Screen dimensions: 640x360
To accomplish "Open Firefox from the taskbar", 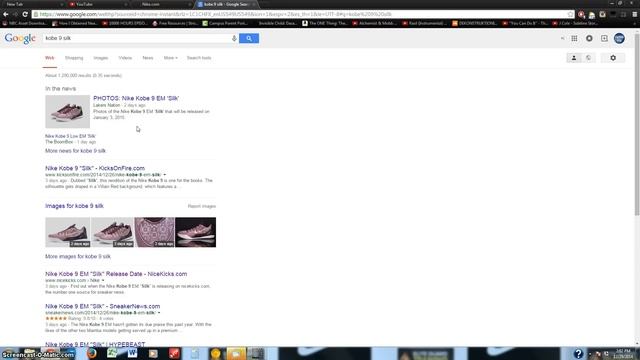I will click(92, 353).
